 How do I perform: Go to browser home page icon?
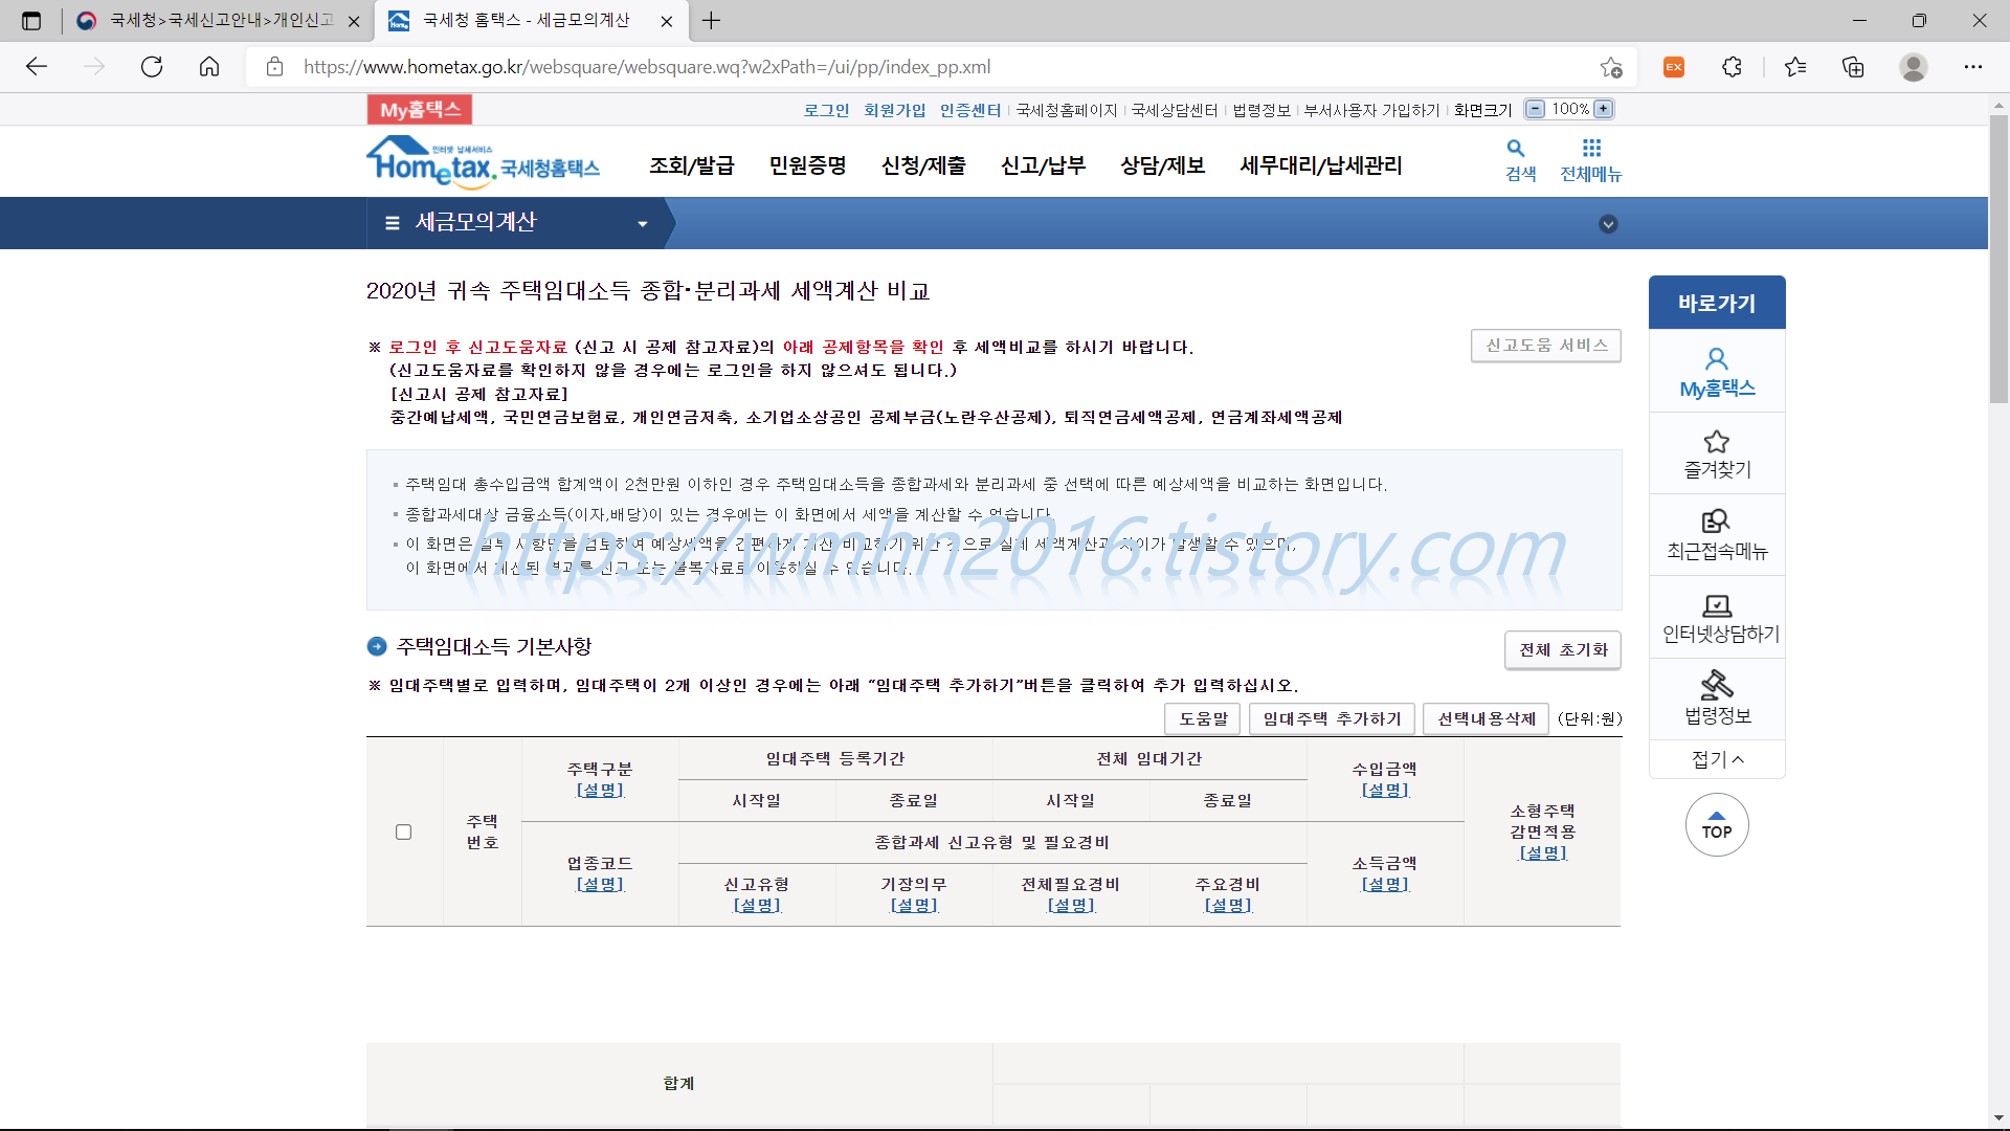pos(209,67)
